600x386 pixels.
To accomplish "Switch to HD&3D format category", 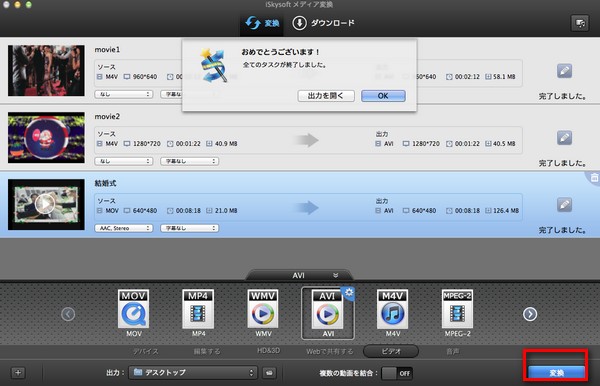I will click(x=268, y=351).
